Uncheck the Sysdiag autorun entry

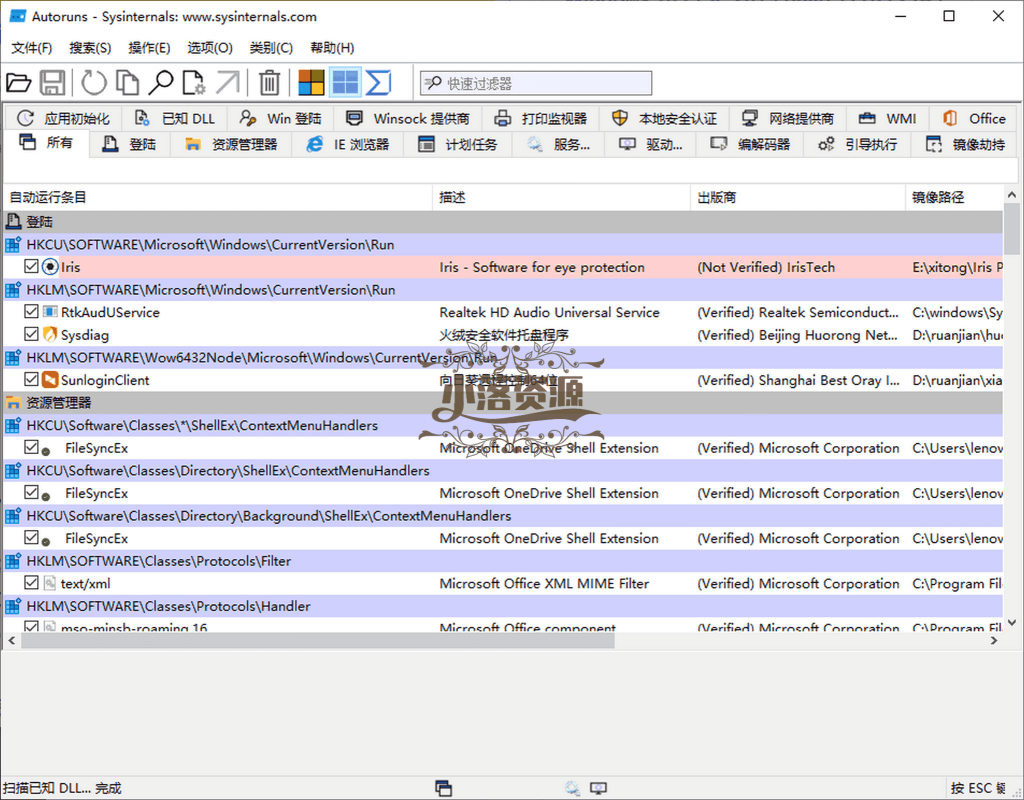(31, 334)
